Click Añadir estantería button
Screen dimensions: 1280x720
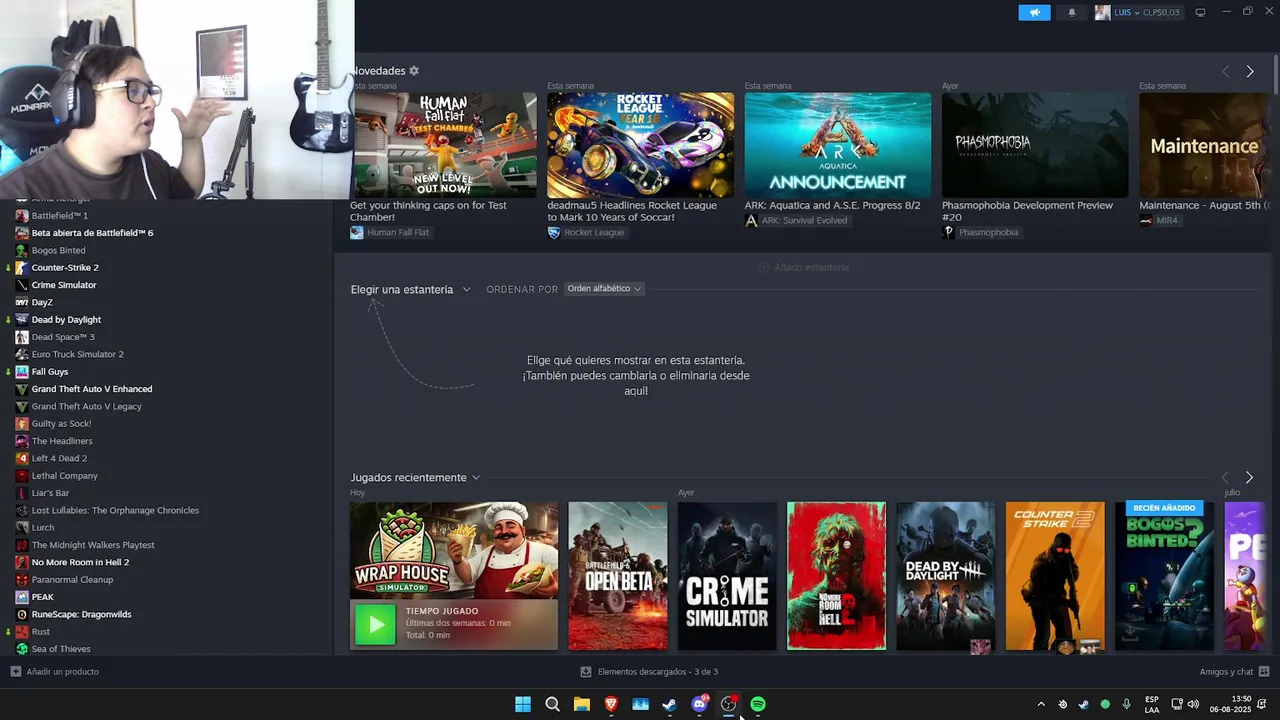tap(804, 267)
